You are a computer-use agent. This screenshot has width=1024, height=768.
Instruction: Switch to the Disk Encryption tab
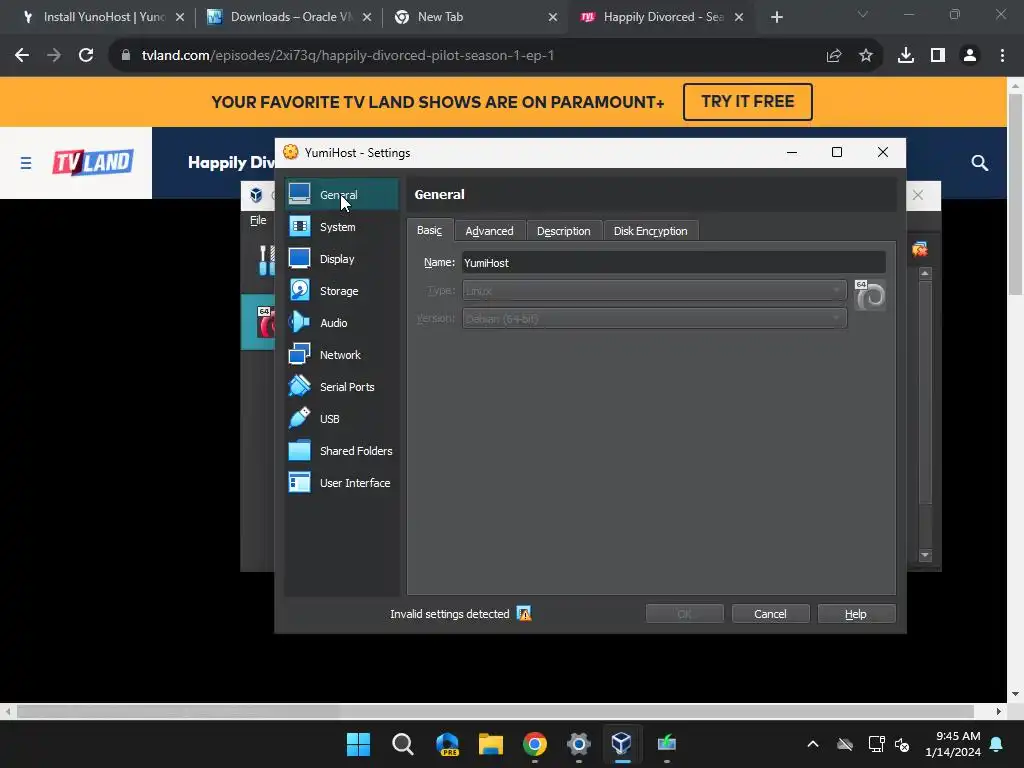[x=650, y=231]
